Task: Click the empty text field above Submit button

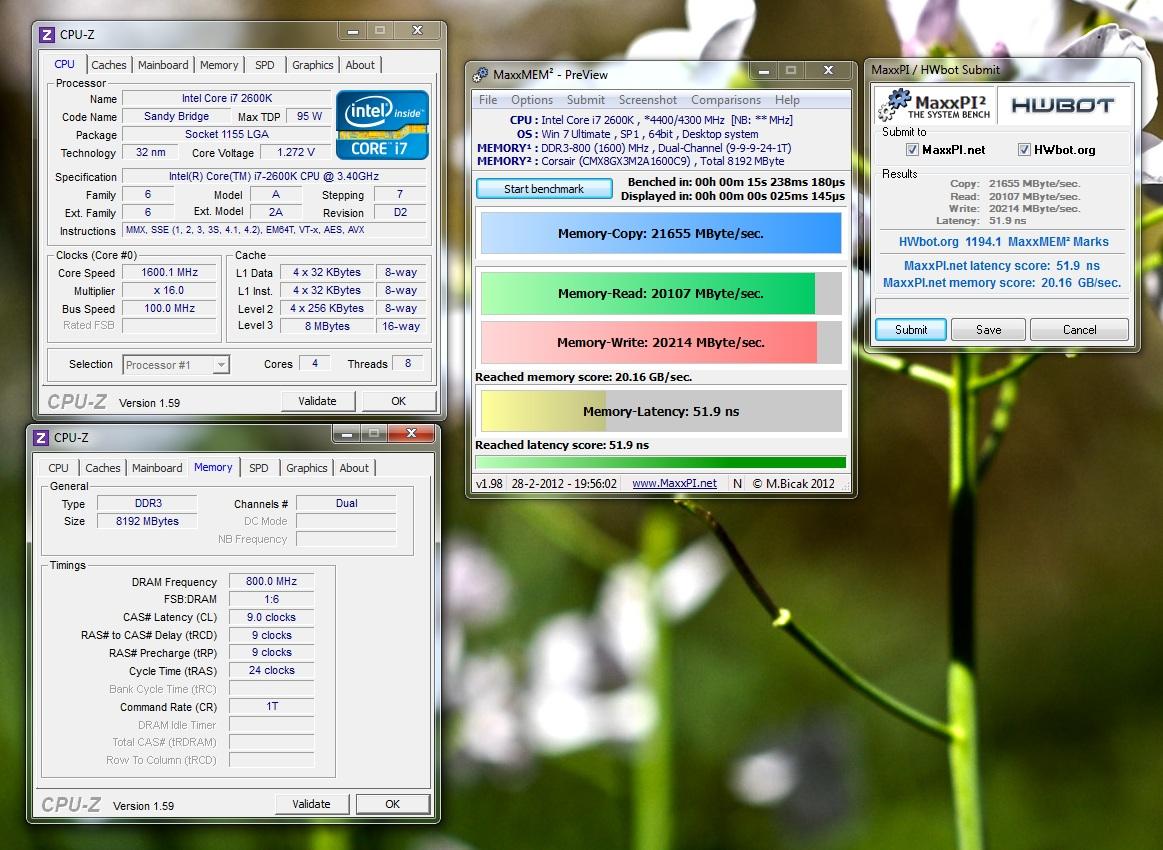Action: pyautogui.click(x=1002, y=307)
